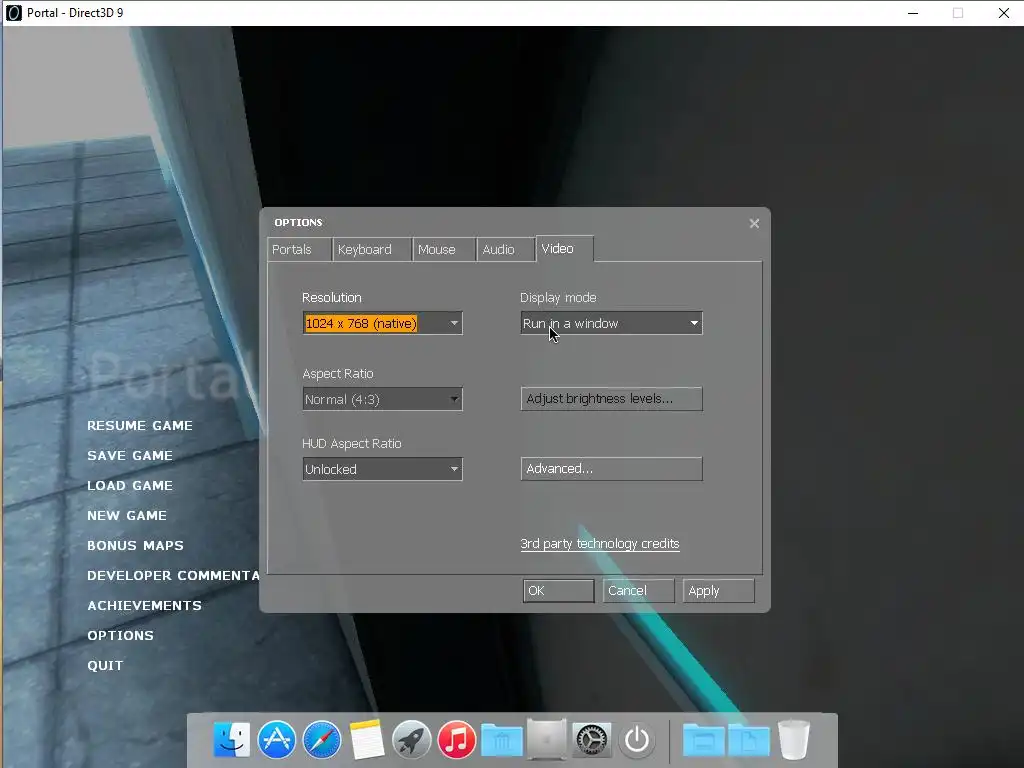Click Cancel in Options dialog
The width and height of the screenshot is (1024, 768).
point(638,590)
